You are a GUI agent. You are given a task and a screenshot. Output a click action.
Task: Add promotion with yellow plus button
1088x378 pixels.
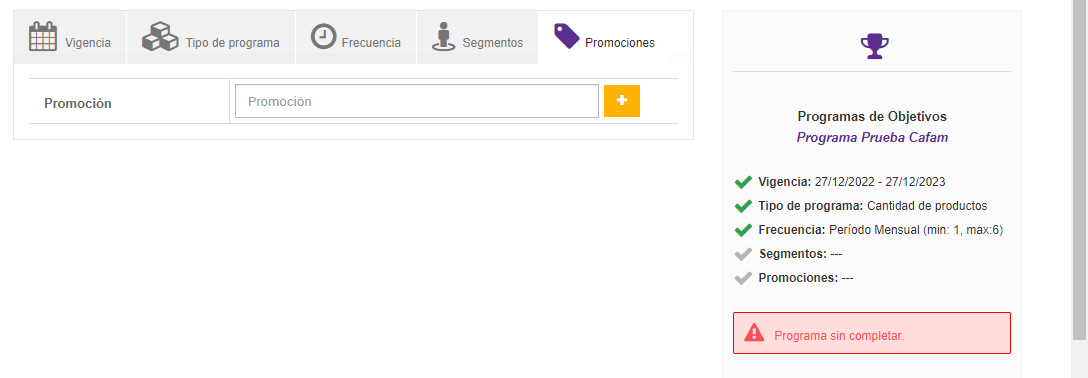(622, 101)
